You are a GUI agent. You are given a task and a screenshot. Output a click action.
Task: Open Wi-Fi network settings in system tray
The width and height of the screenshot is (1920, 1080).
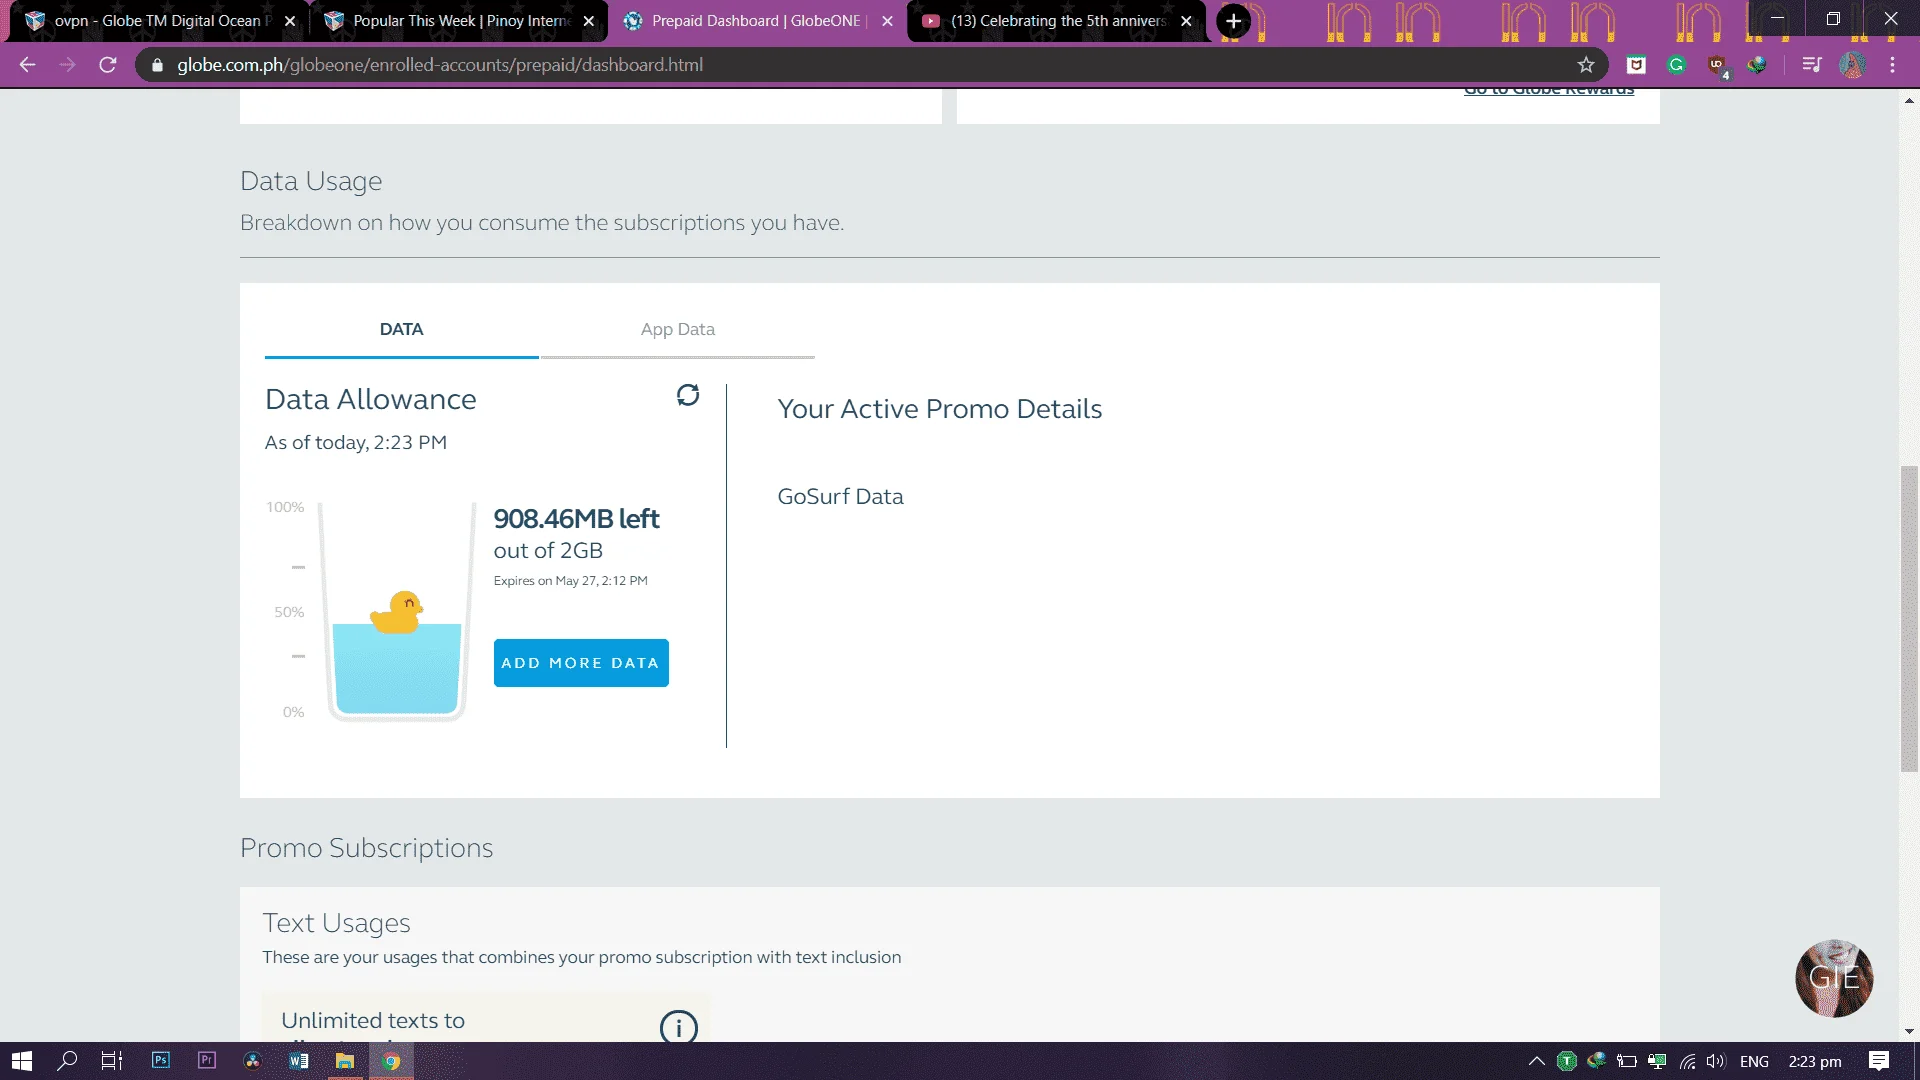click(x=1687, y=1061)
